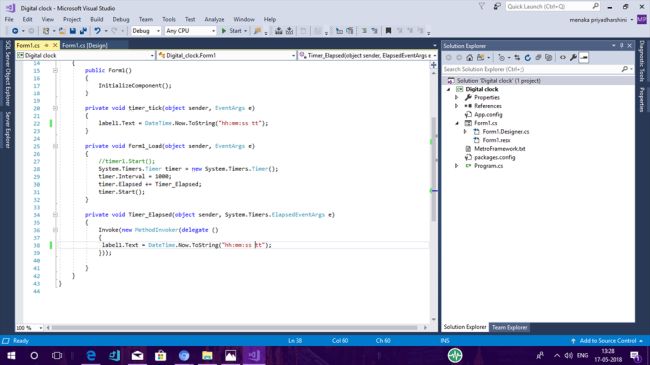The image size is (650, 365).
Task: Toggle pin on the Form1.cs tab
Action: [x=46, y=45]
